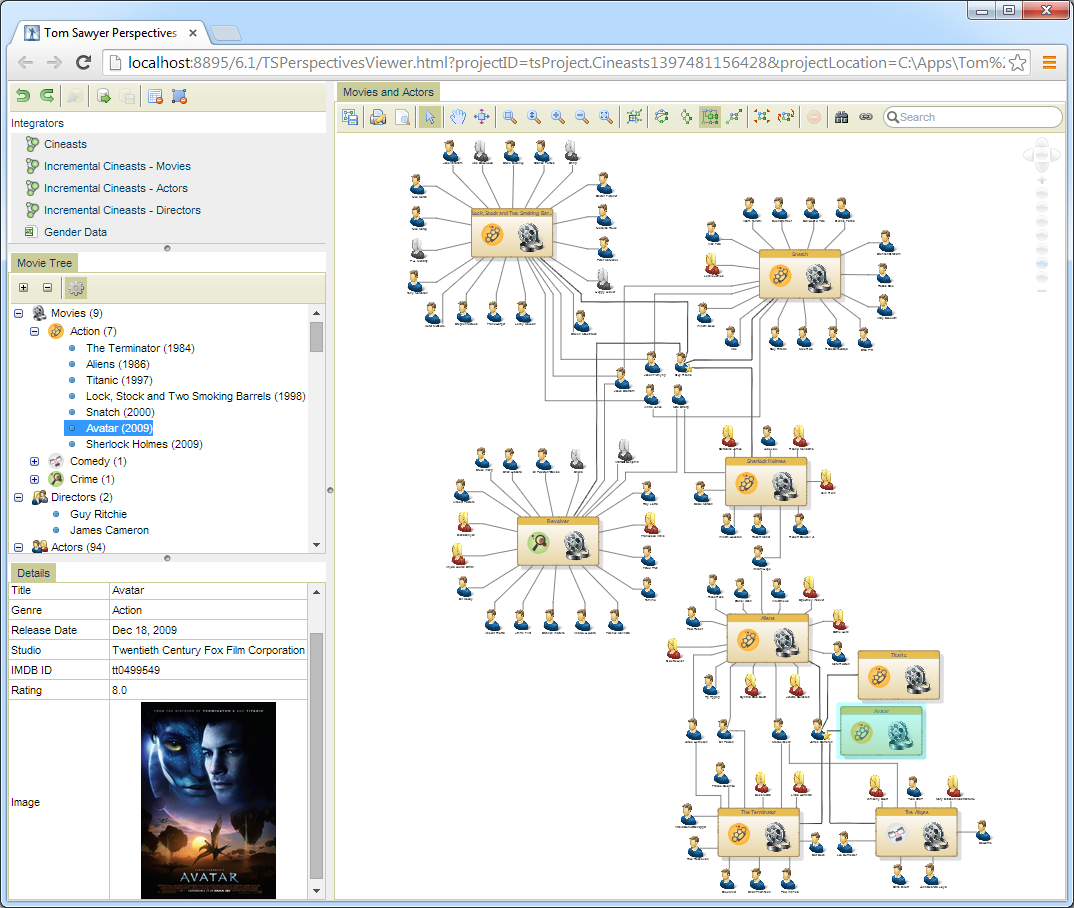Click the binoculars Find icon
The width and height of the screenshot is (1074, 908).
click(842, 117)
